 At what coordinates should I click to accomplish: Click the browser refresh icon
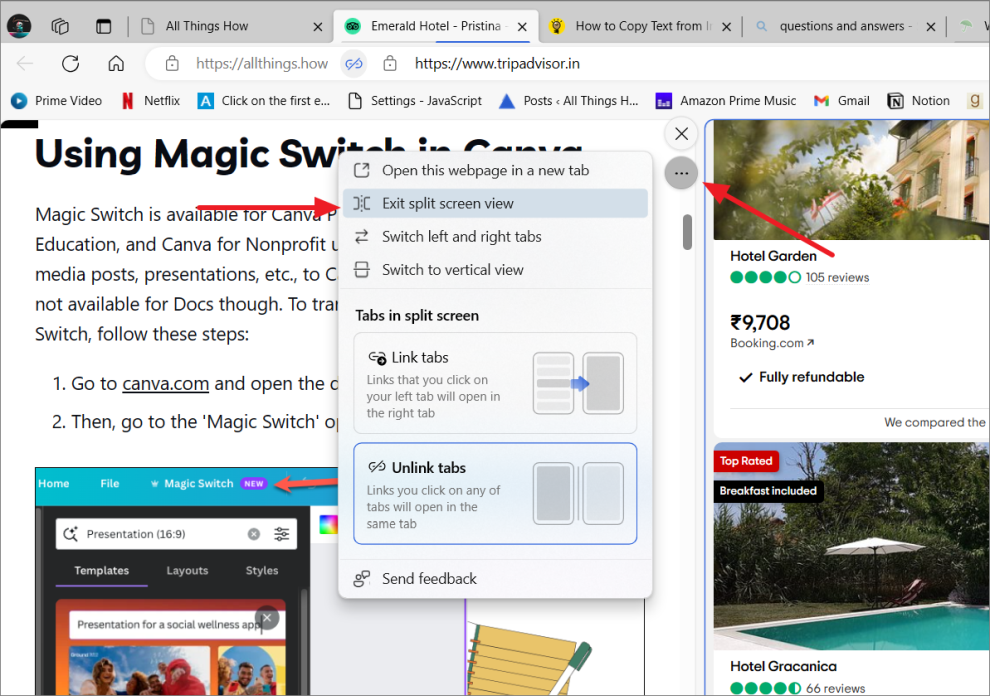70,64
